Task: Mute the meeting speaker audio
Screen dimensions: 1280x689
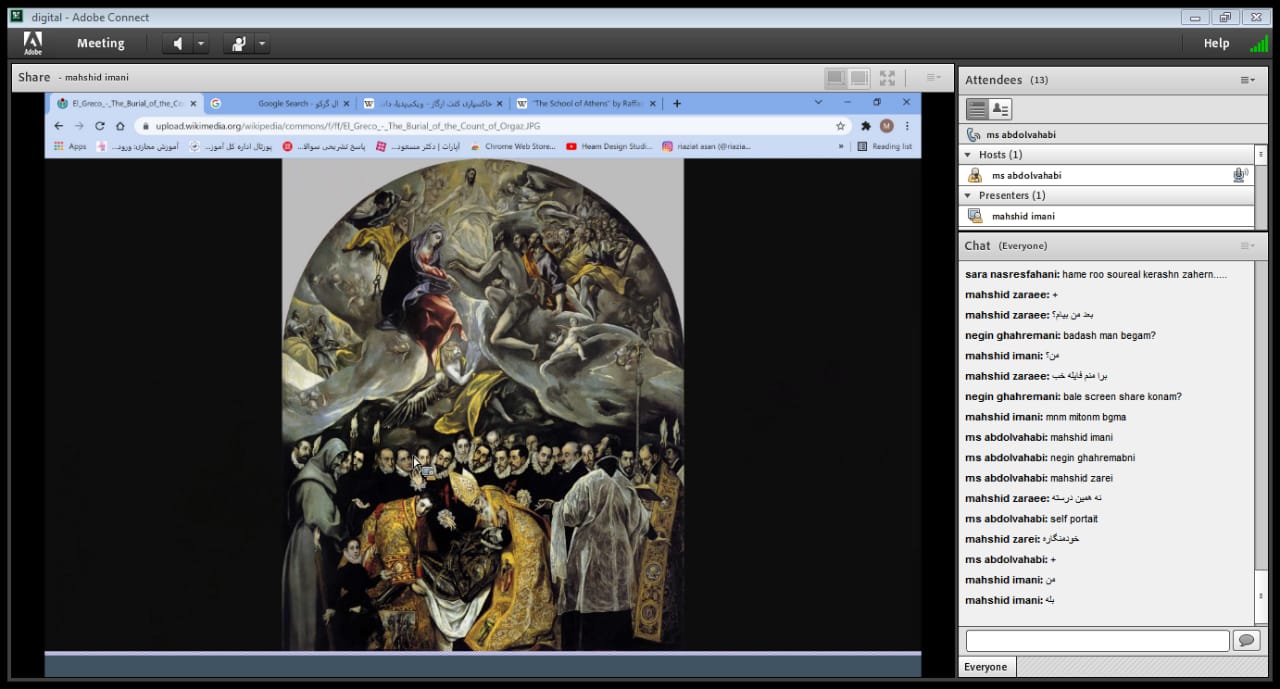Action: pos(177,44)
